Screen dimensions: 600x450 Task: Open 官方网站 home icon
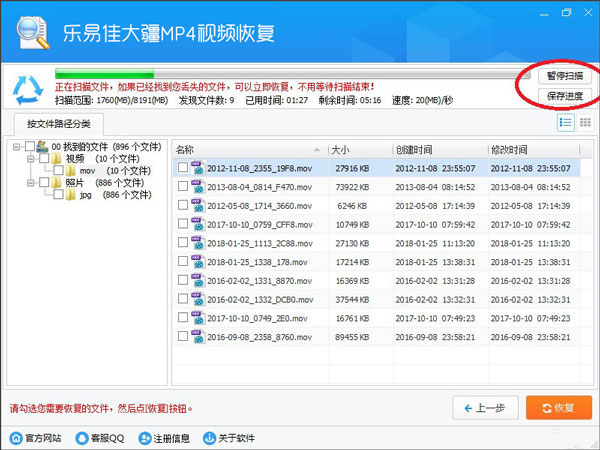click(x=16, y=438)
